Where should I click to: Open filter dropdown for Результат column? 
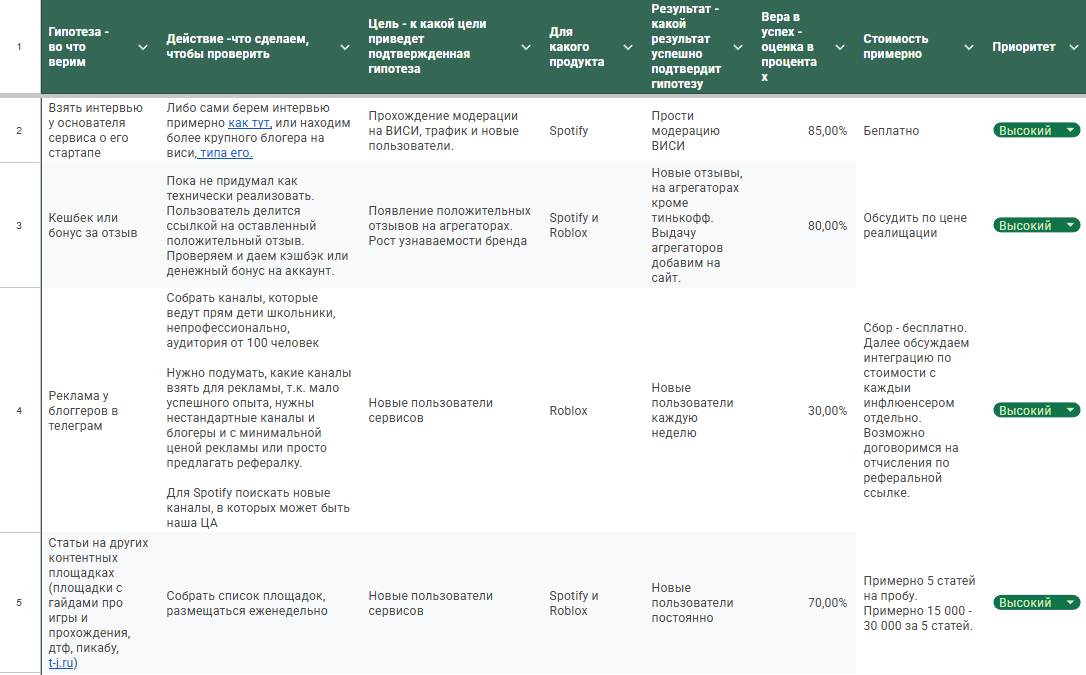click(x=738, y=47)
